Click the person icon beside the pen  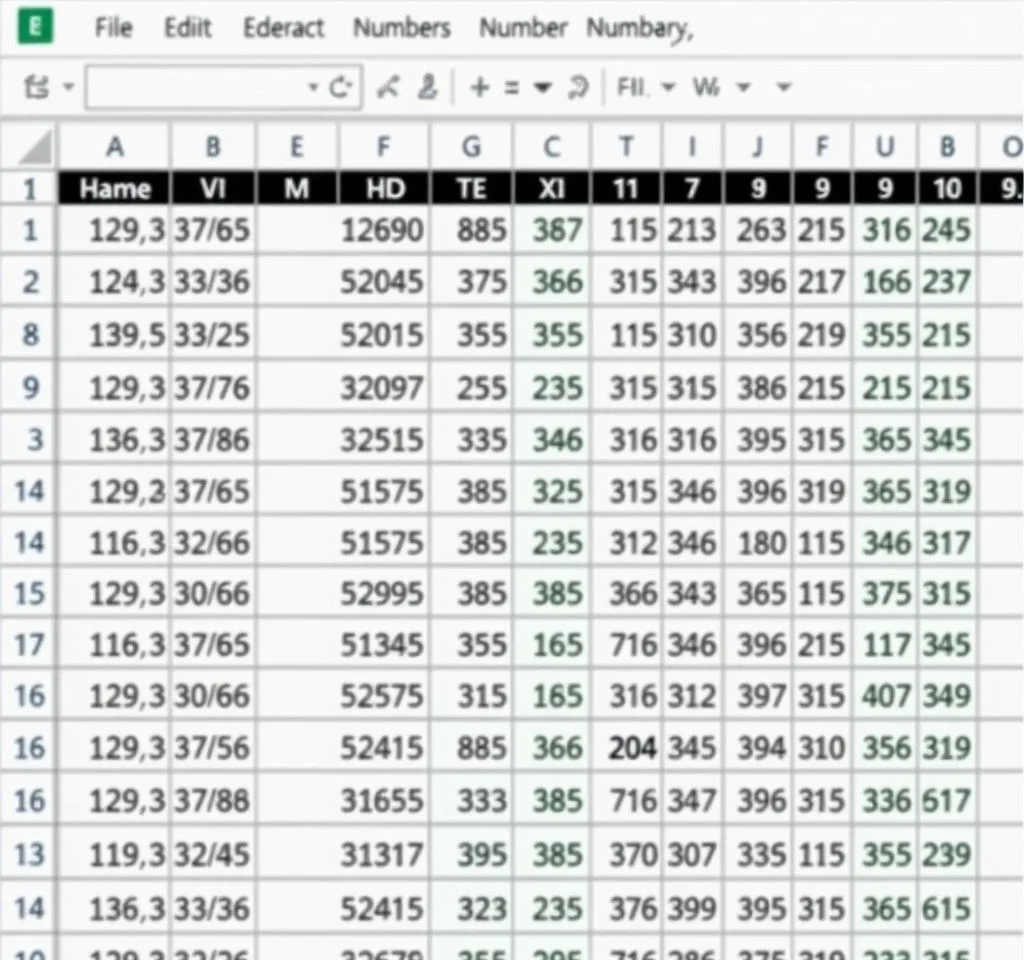(427, 88)
